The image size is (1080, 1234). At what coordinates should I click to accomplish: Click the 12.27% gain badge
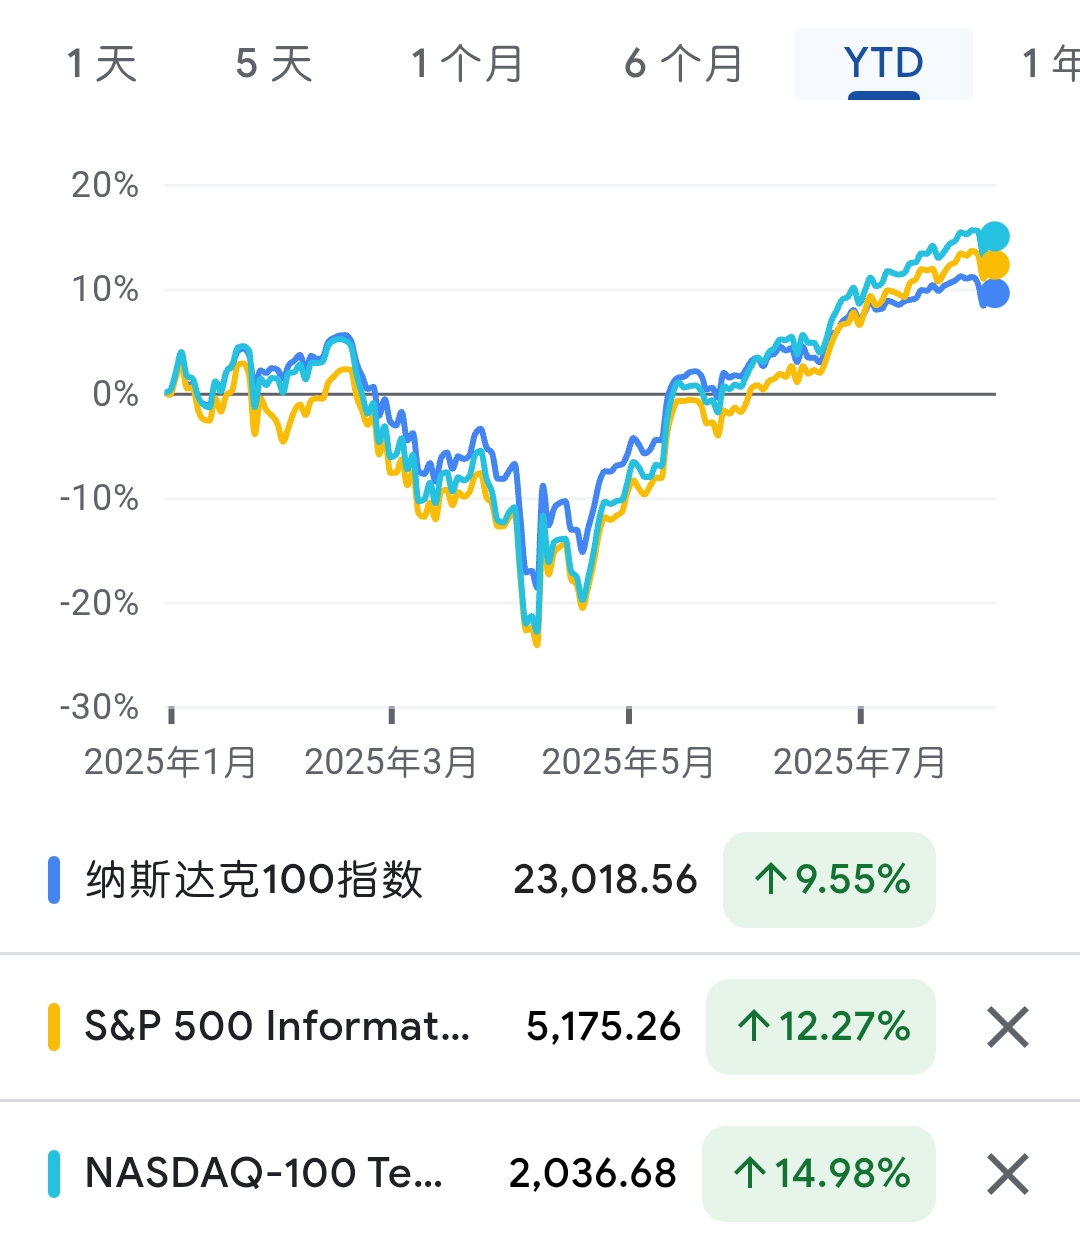pos(821,1027)
